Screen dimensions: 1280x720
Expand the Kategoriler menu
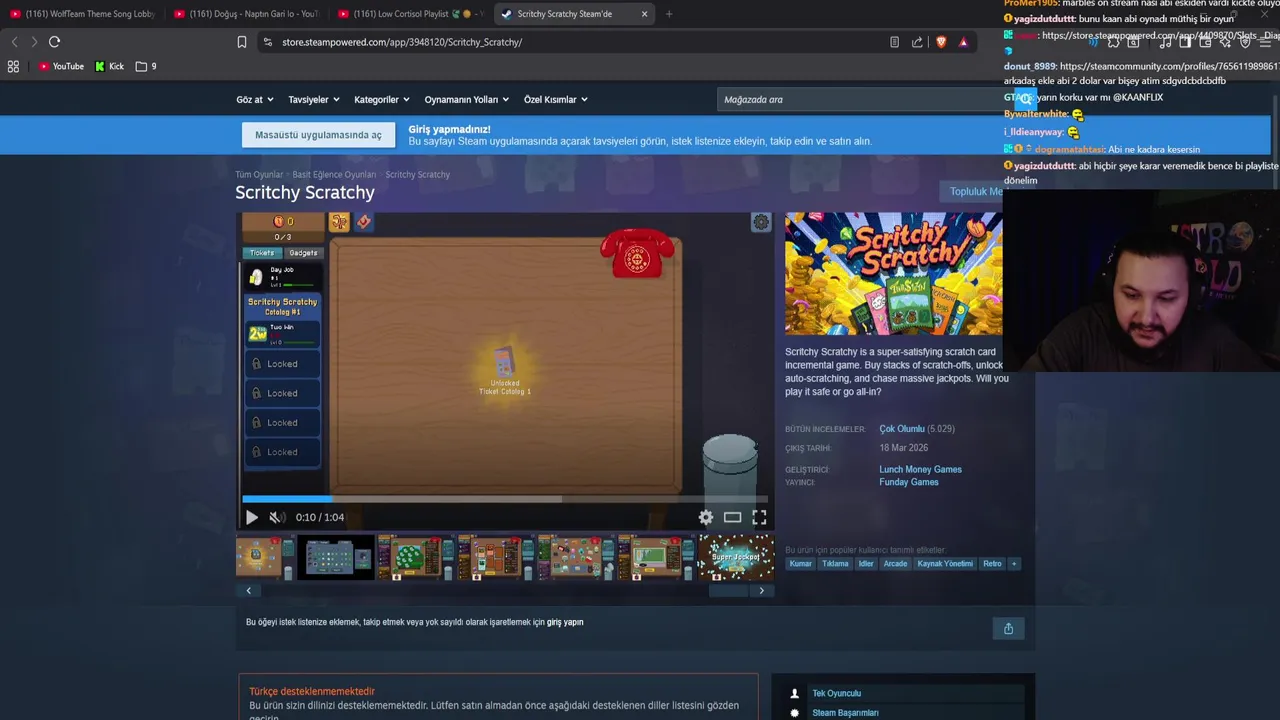(x=382, y=100)
